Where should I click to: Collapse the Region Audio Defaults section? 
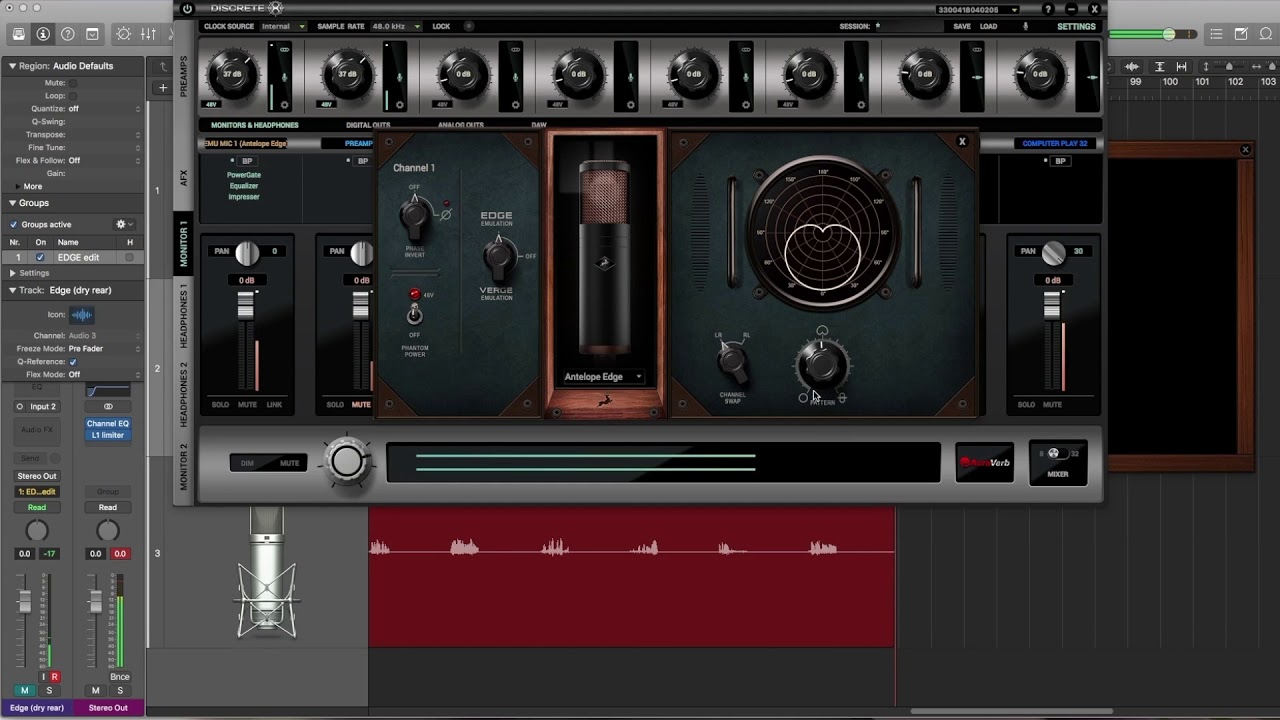13,66
